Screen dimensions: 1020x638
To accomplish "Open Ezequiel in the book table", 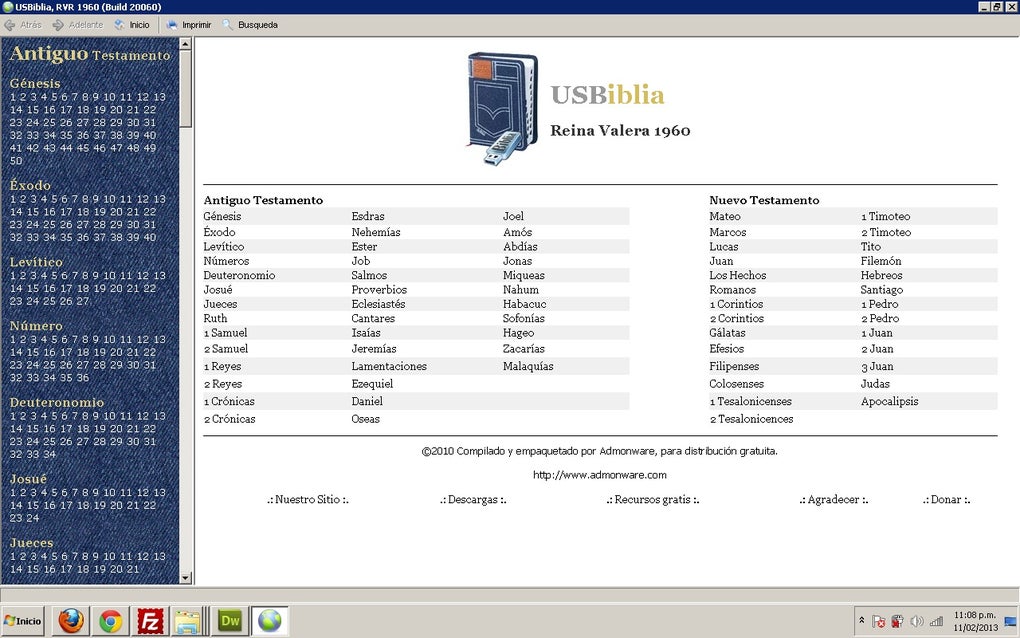I will point(372,384).
